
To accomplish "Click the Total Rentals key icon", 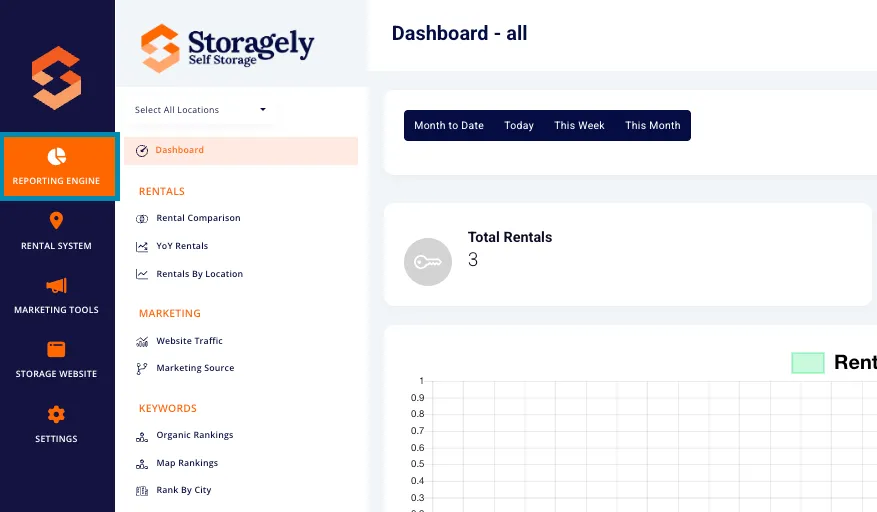I will 428,262.
